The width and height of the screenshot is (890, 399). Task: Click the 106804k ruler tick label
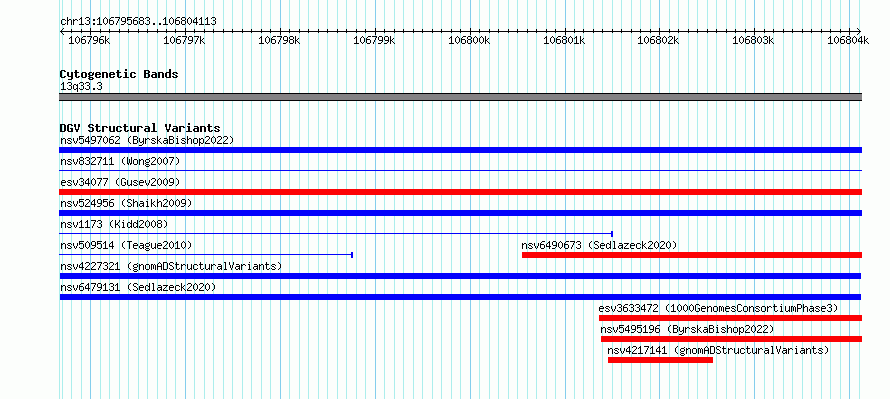pos(848,40)
